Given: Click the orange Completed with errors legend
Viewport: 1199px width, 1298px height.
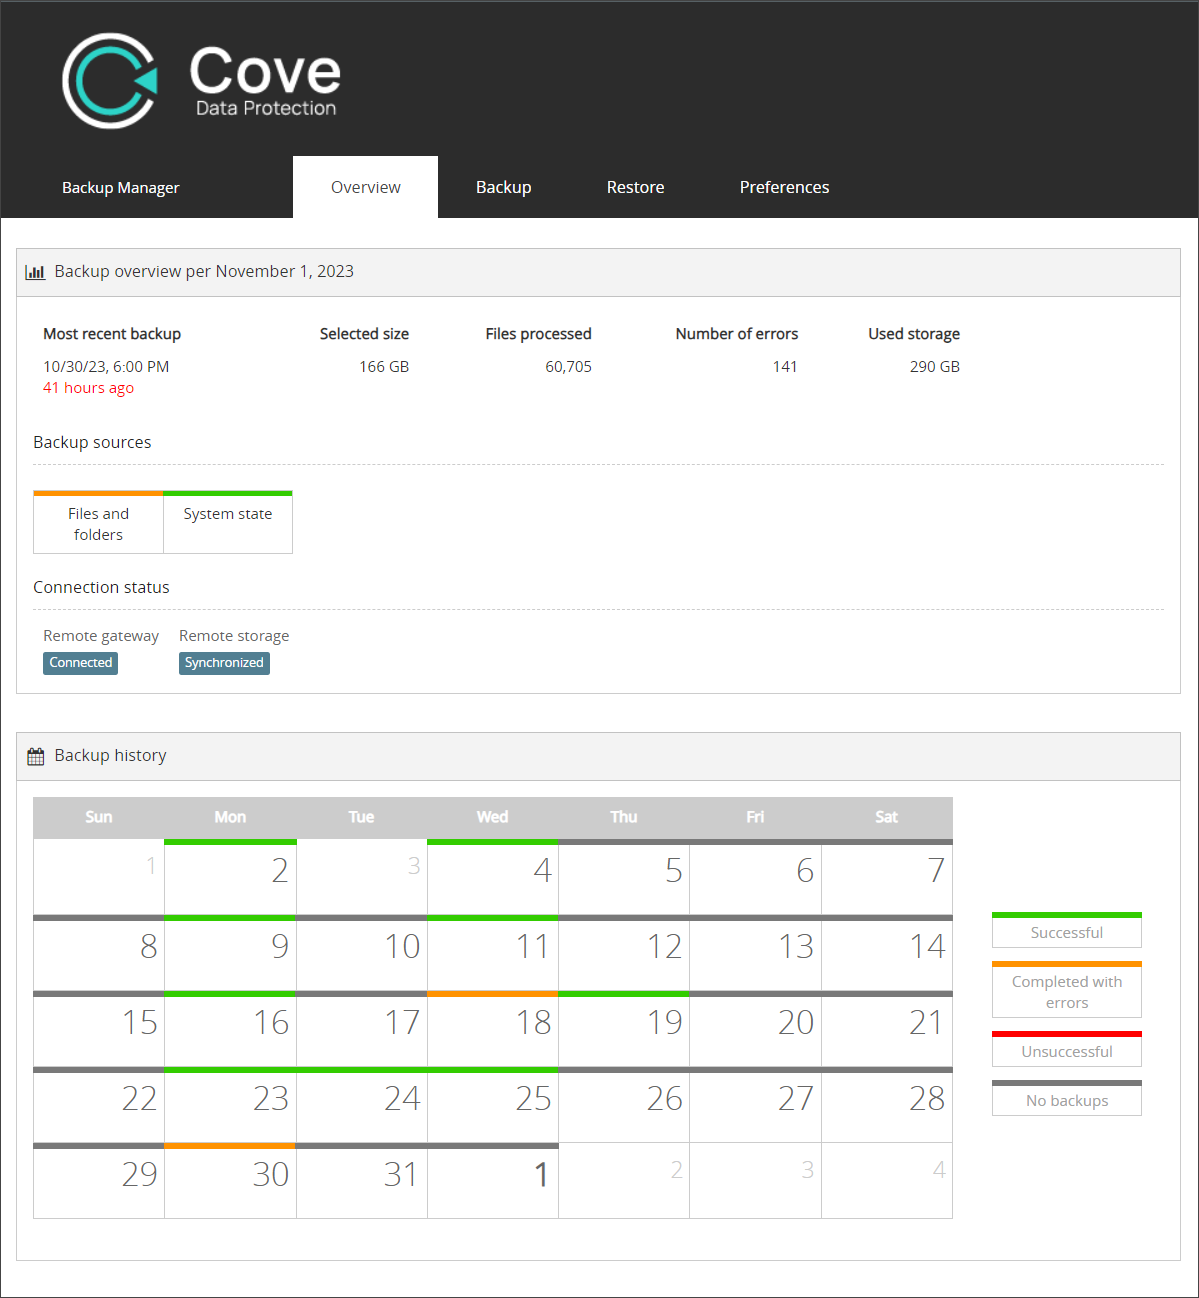Looking at the screenshot, I should pos(1066,992).
